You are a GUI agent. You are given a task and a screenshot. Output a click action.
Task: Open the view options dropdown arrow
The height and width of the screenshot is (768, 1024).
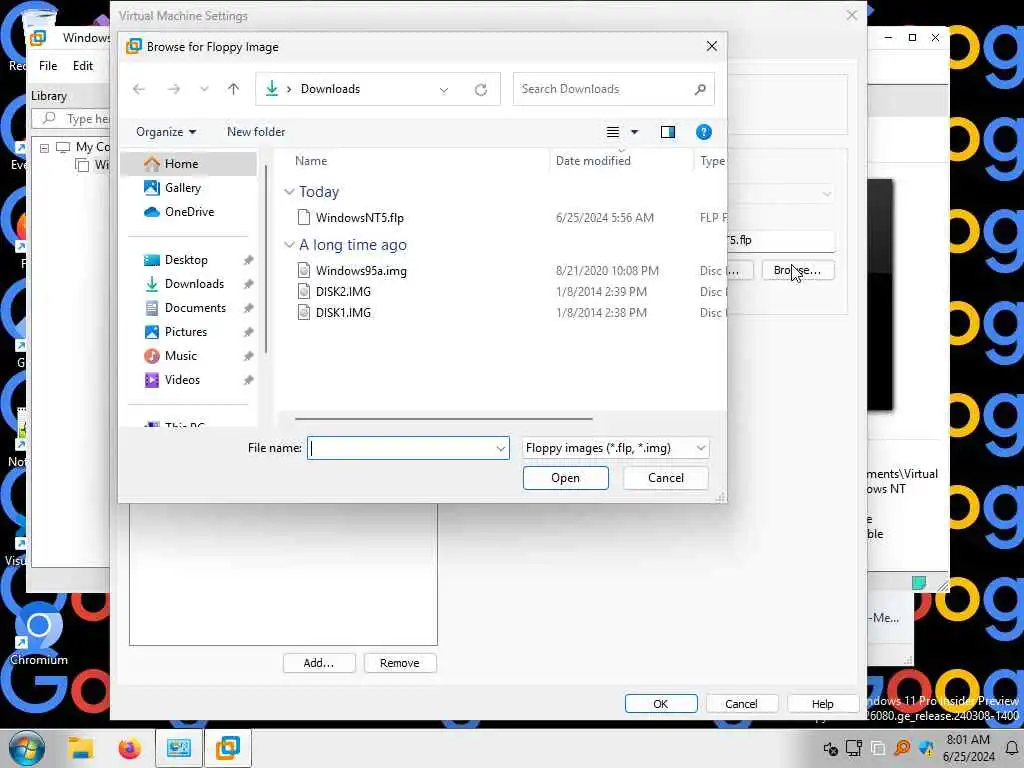(634, 132)
